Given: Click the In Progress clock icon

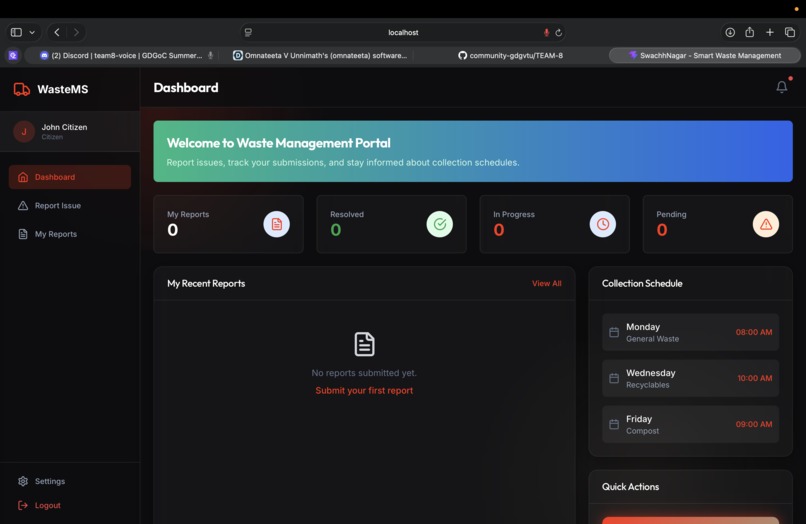Looking at the screenshot, I should (x=602, y=224).
